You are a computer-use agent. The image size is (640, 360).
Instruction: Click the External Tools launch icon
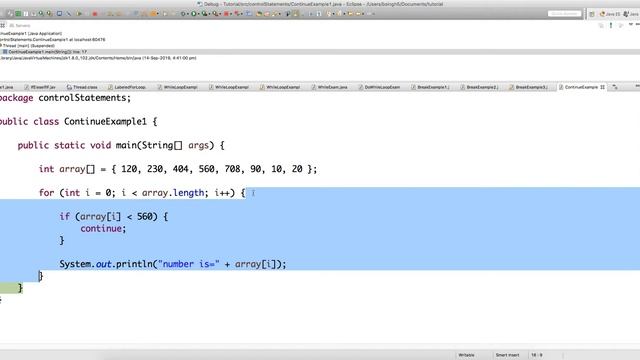click(x=216, y=13)
